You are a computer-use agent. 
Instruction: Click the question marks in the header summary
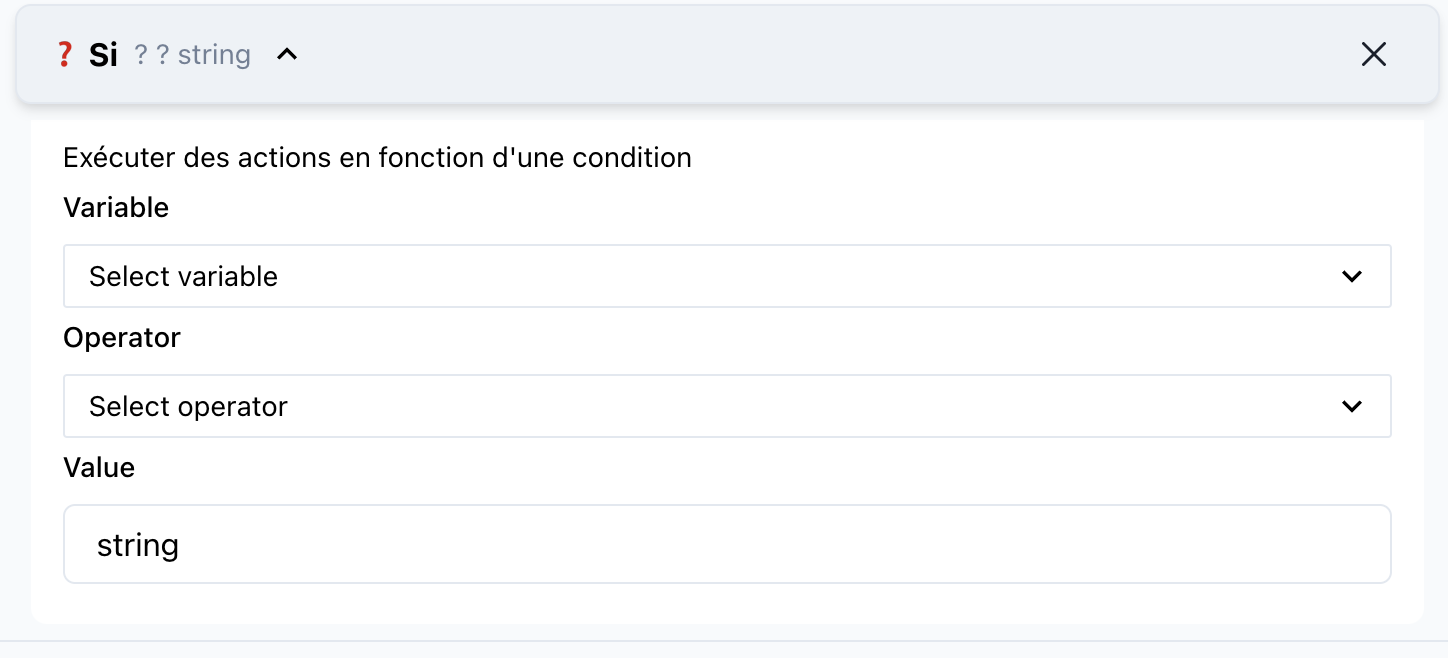[152, 54]
